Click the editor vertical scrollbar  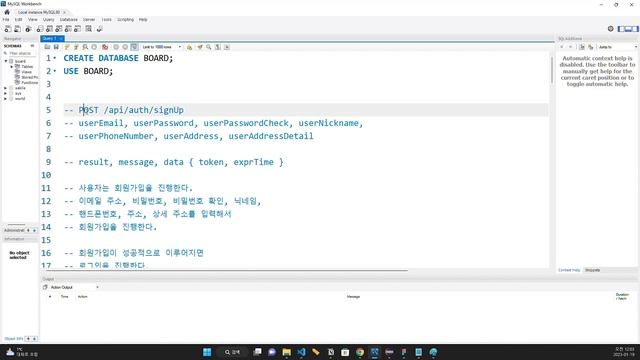(x=552, y=69)
